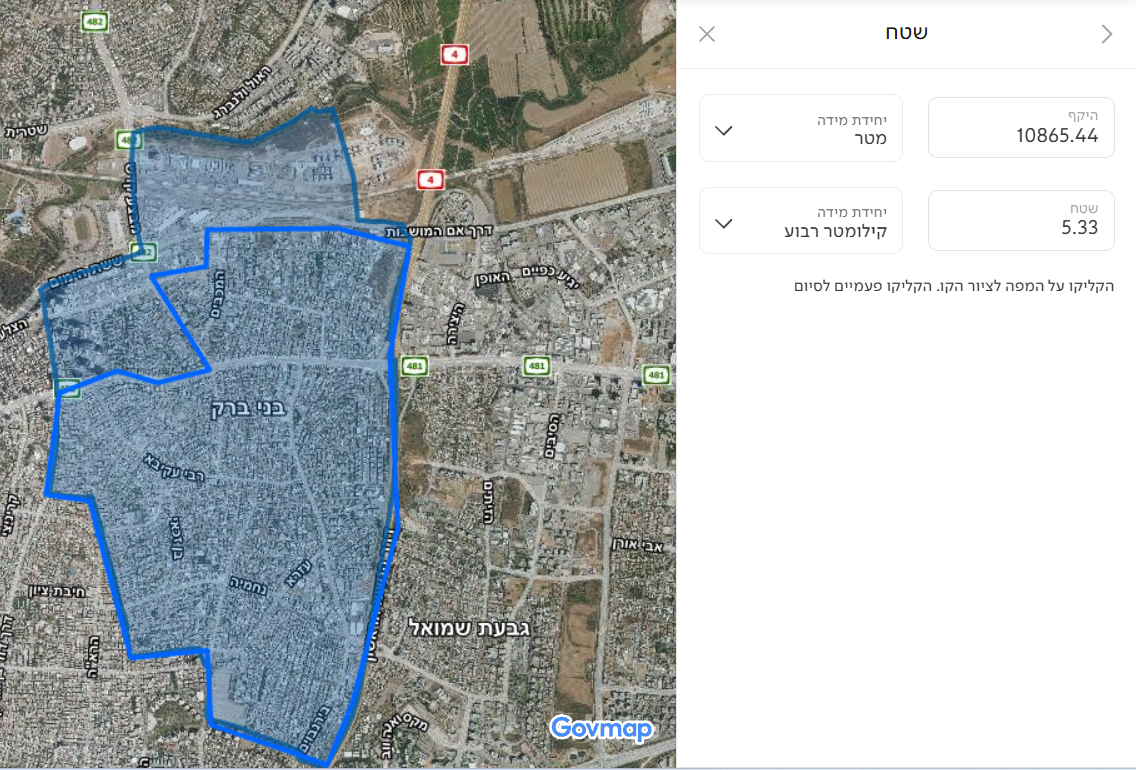This screenshot has width=1136, height=770.
Task: Click the הסיבים street label
Action: pos(551,436)
